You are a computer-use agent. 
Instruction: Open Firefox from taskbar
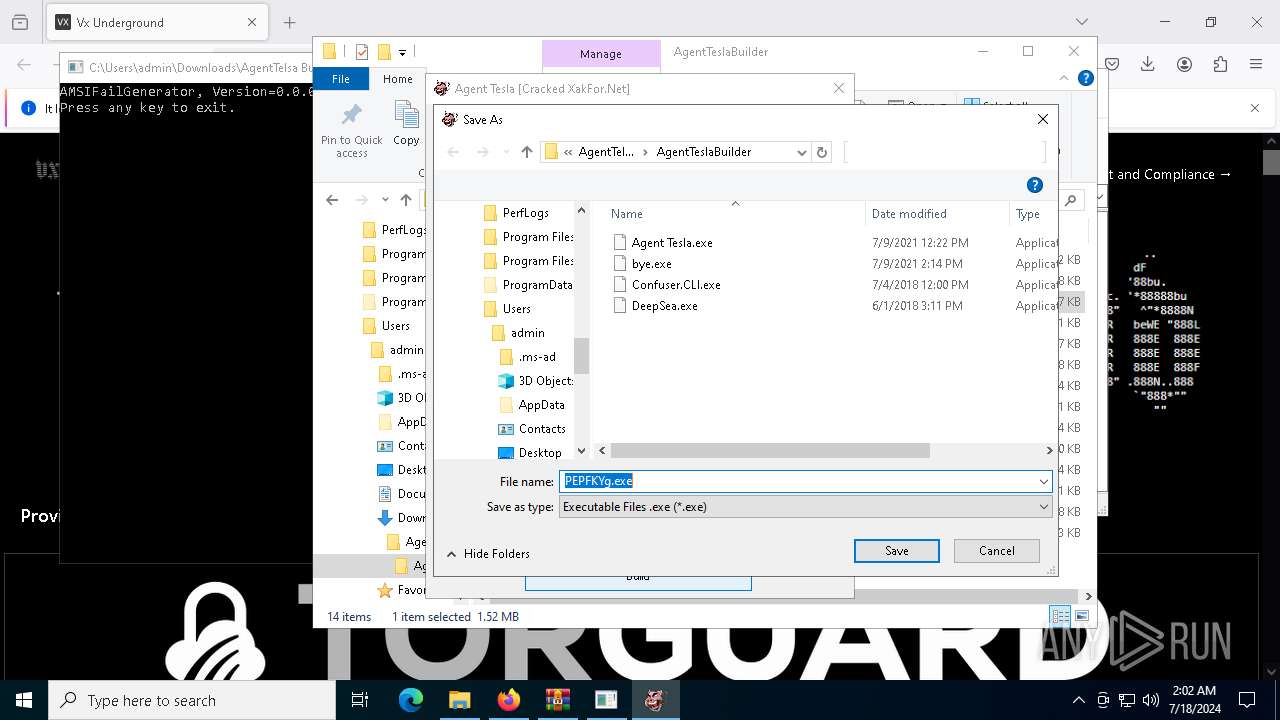pos(508,700)
